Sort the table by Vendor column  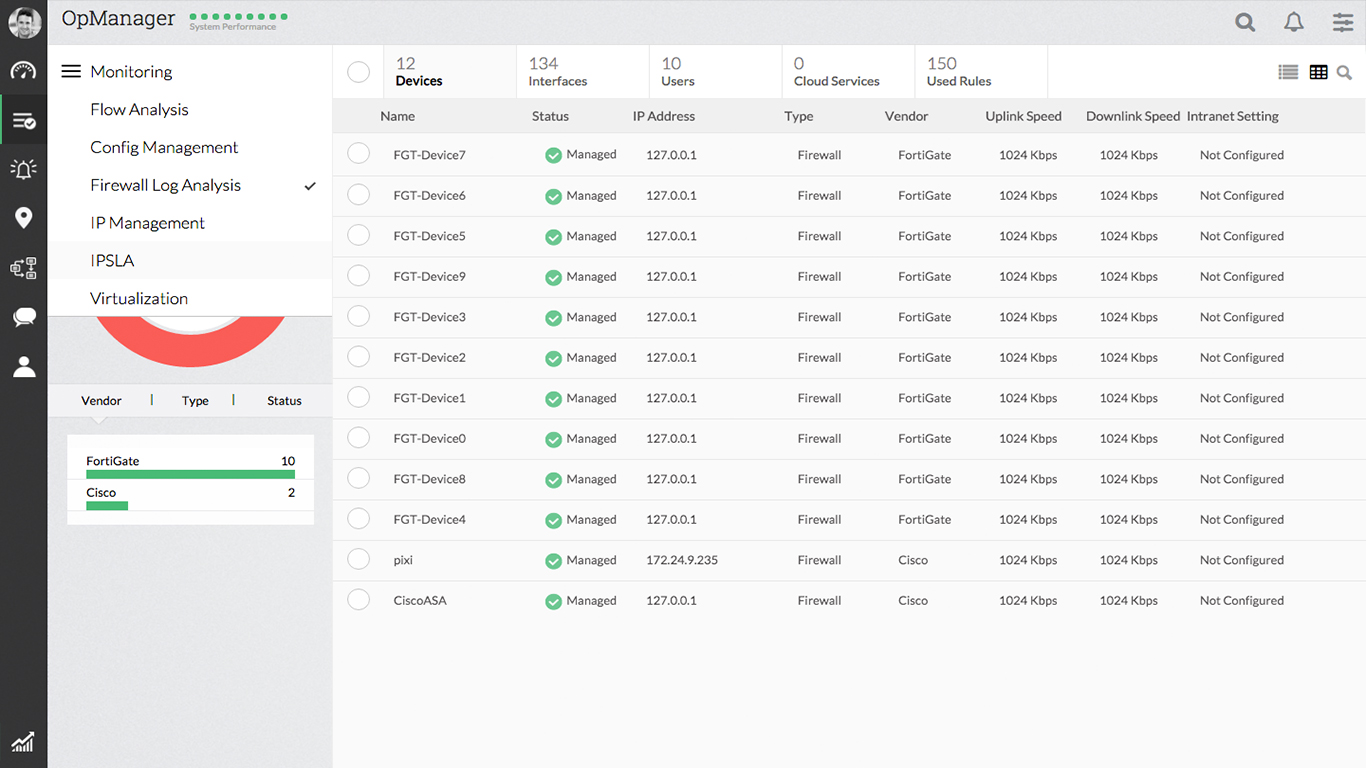(906, 117)
